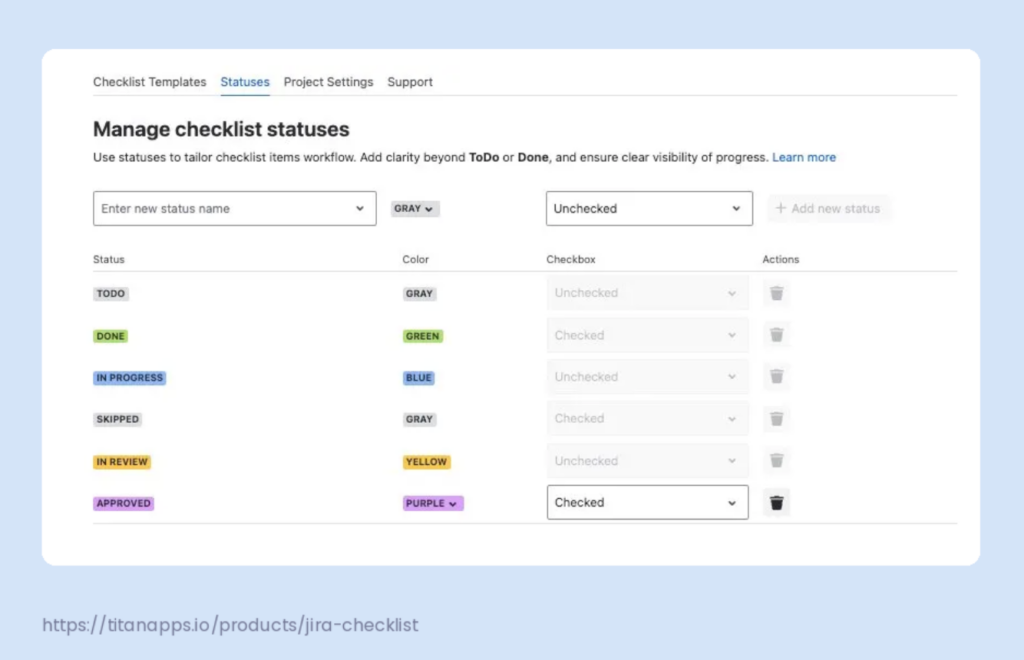Screen dimensions: 1024x660
Task: Click the SKIPPED status label
Action: click(118, 419)
